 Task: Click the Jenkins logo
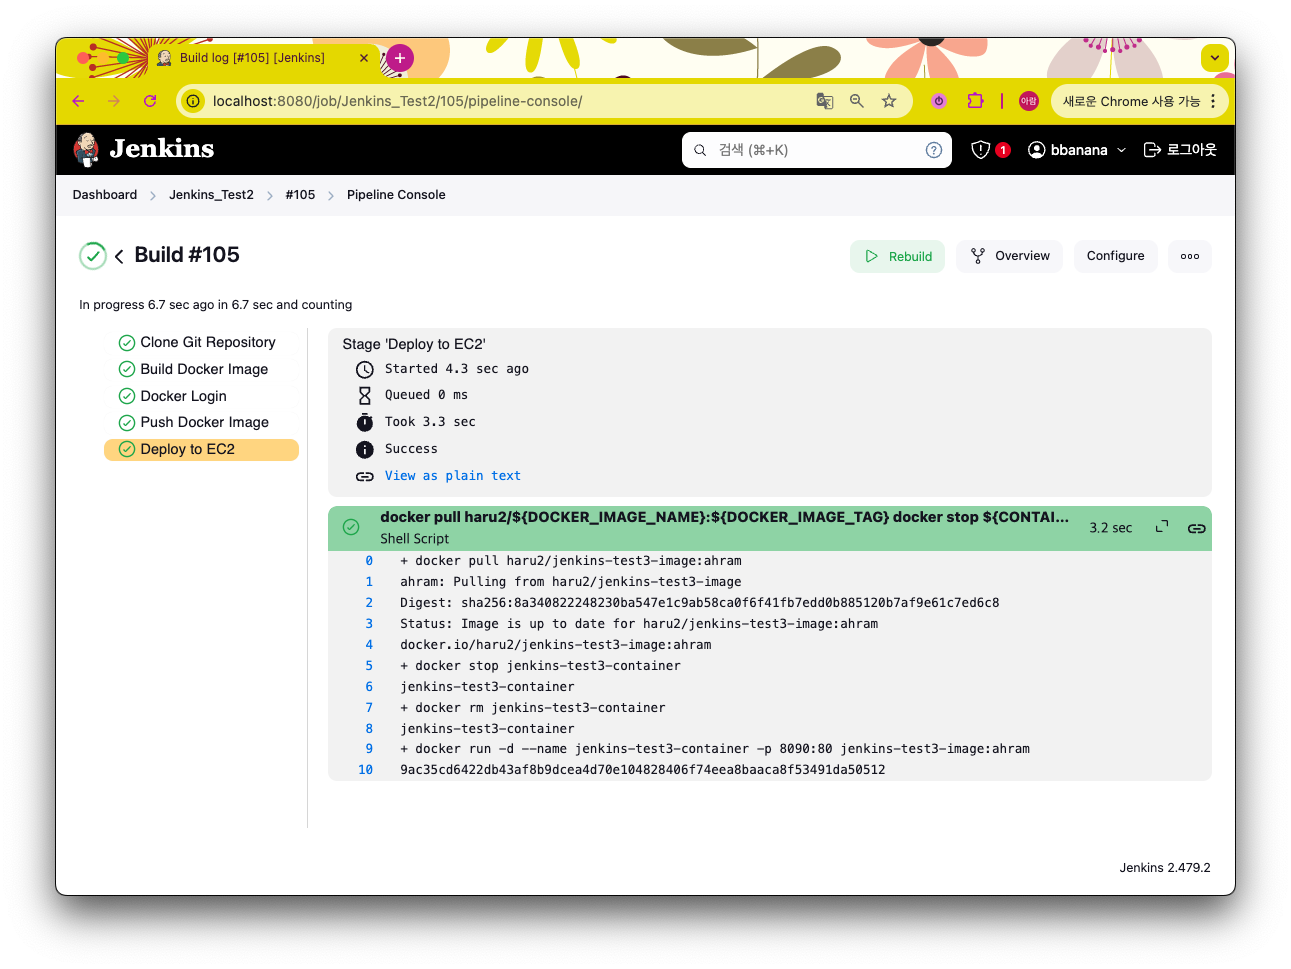[144, 149]
